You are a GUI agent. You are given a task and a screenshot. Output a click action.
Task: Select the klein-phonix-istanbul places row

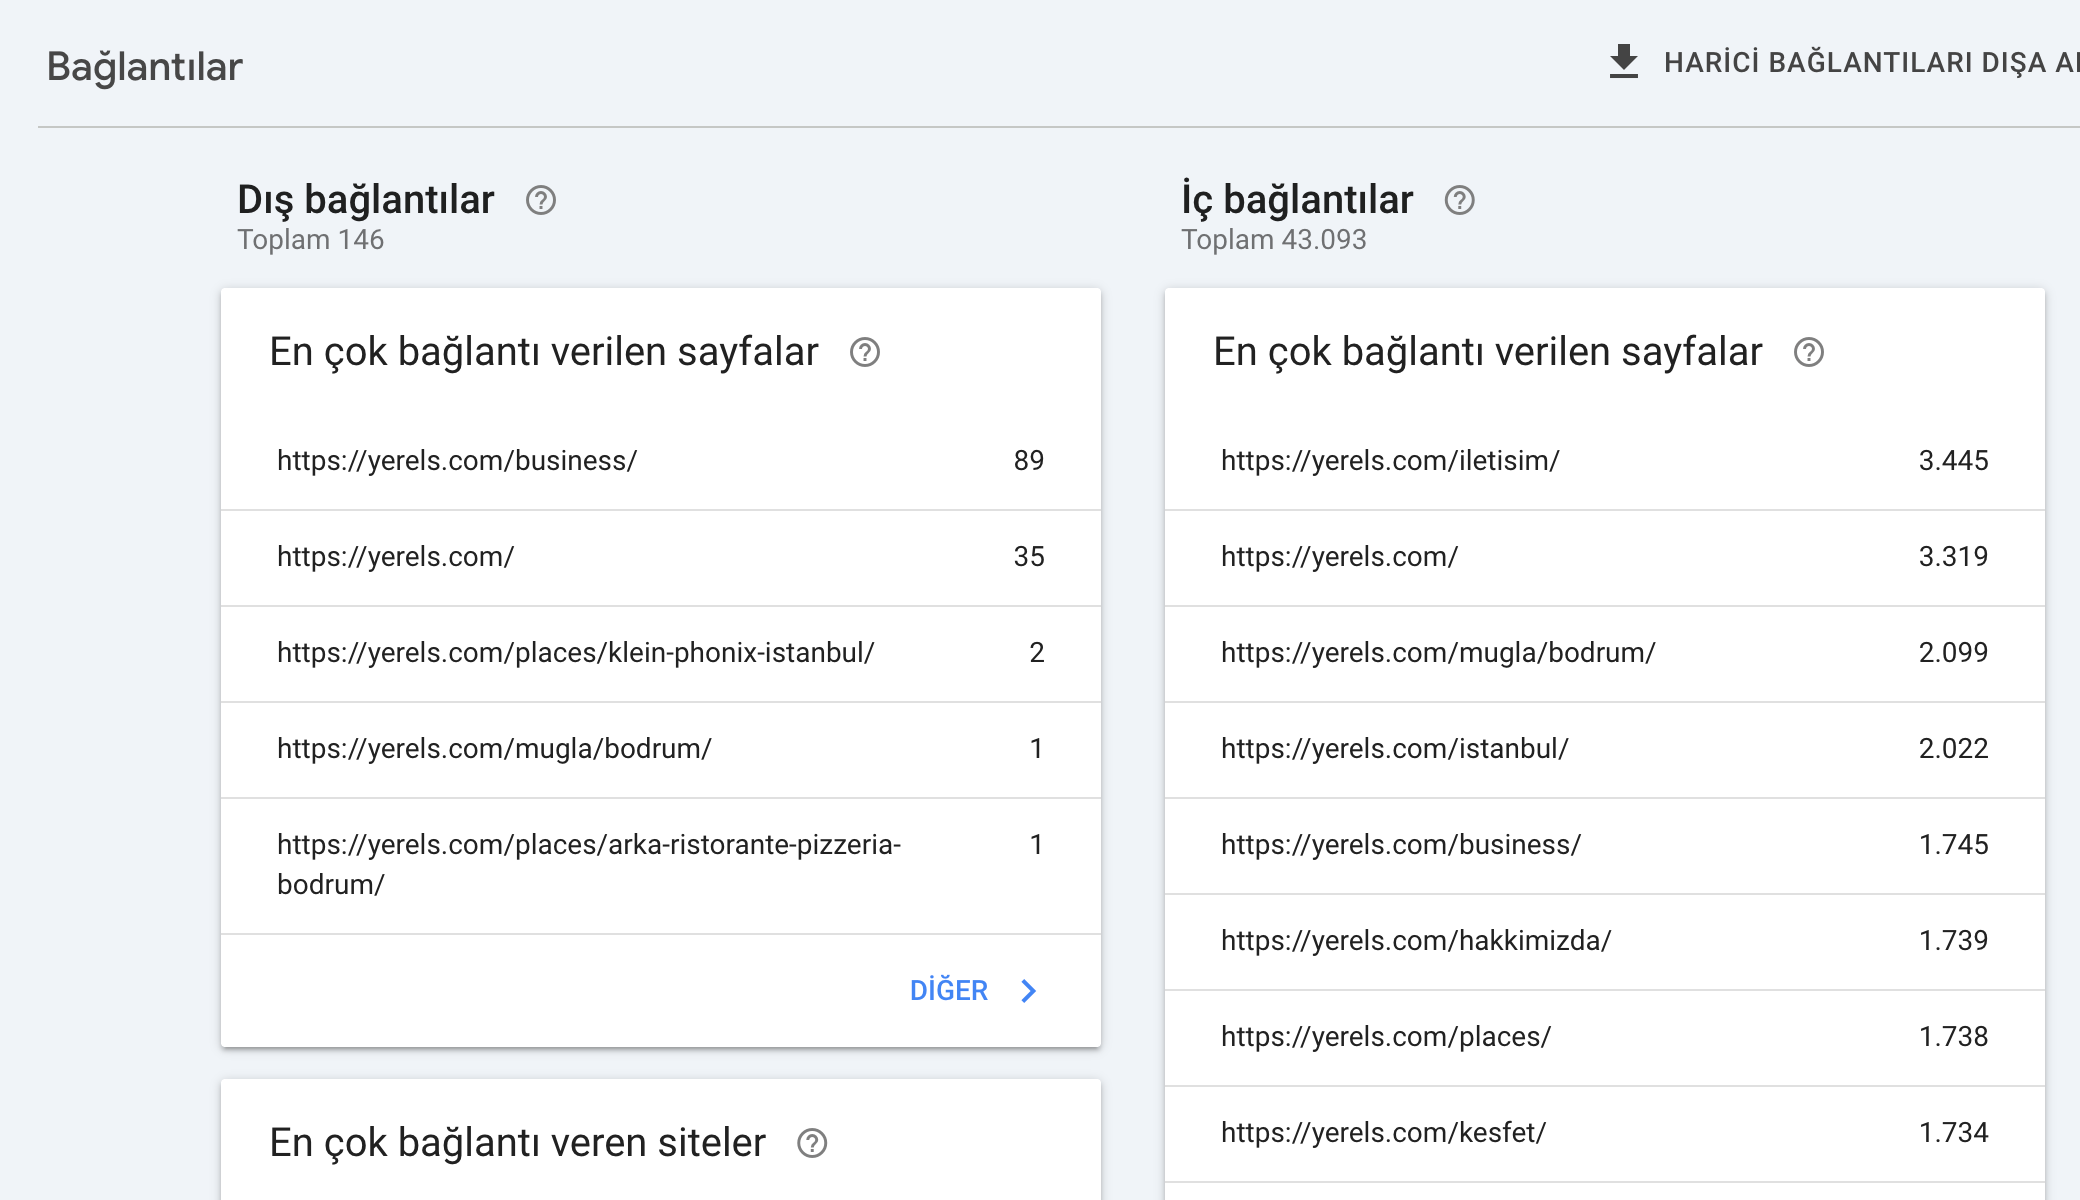(661, 654)
